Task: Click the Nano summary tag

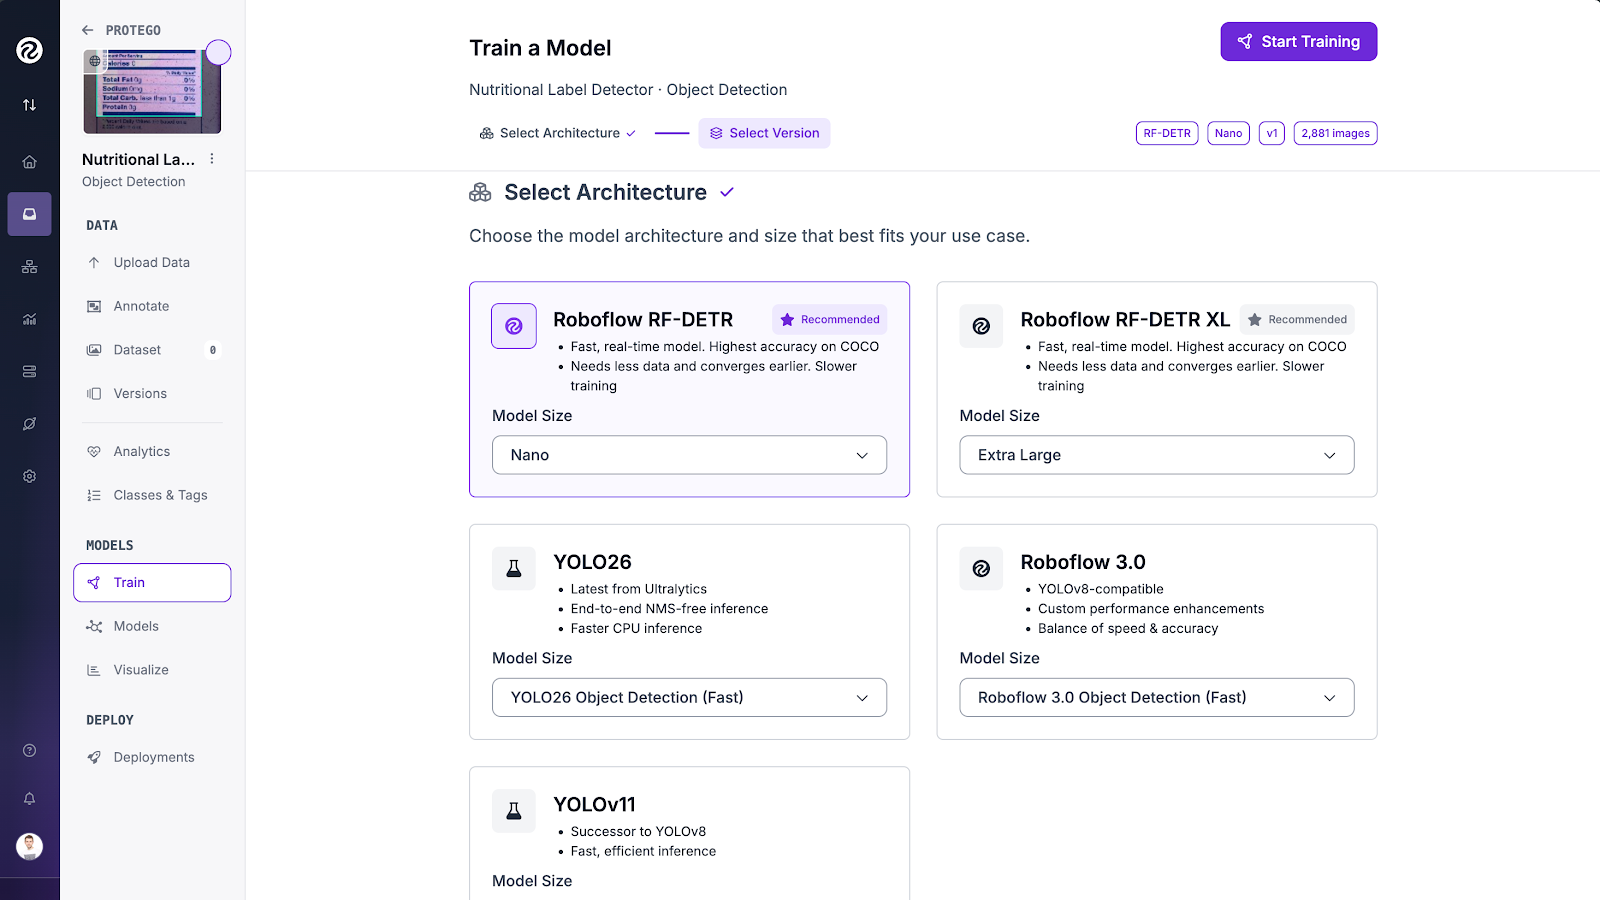Action: (x=1228, y=133)
